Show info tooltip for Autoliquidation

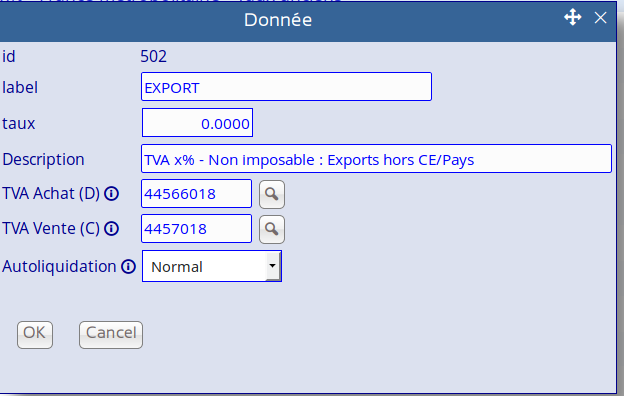128,267
